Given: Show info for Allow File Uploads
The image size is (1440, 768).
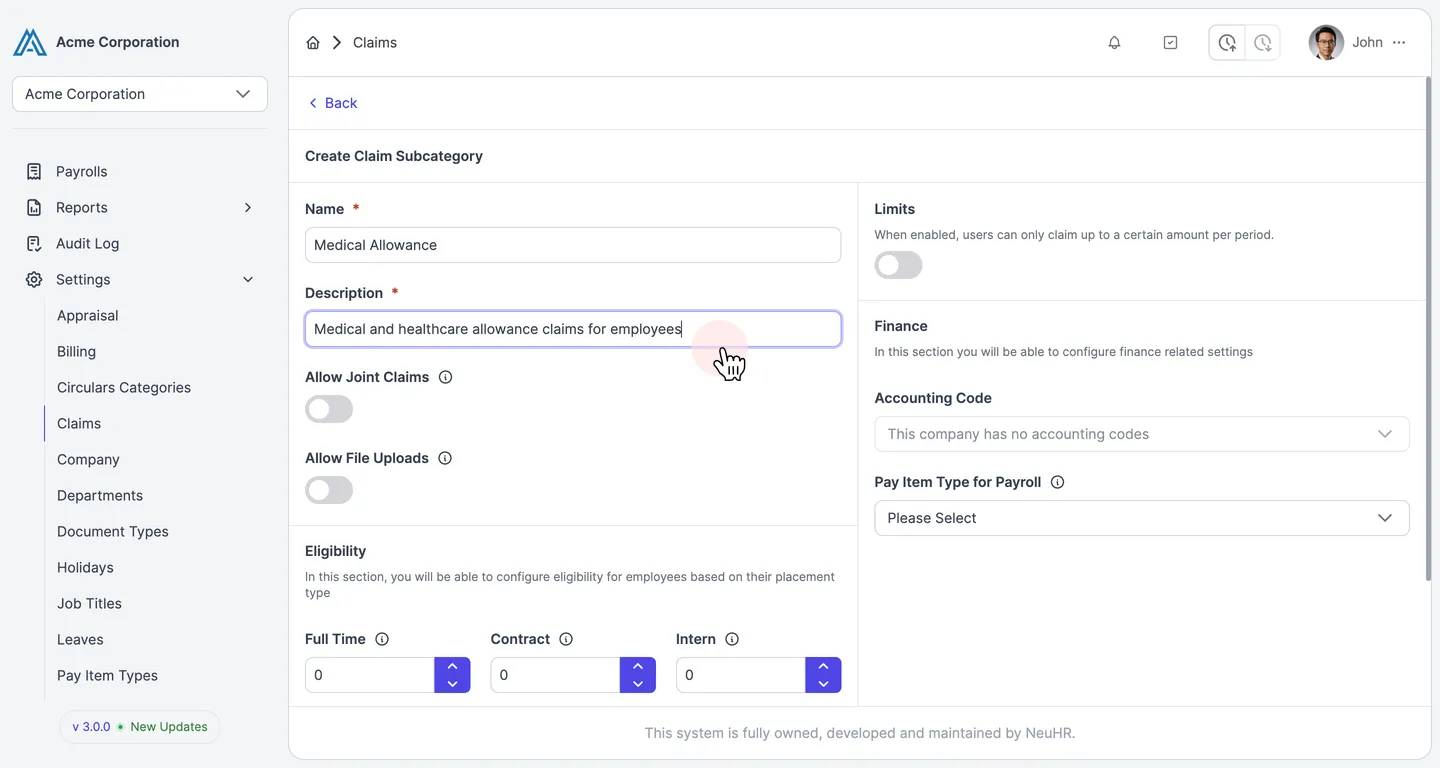Looking at the screenshot, I should pyautogui.click(x=446, y=458).
